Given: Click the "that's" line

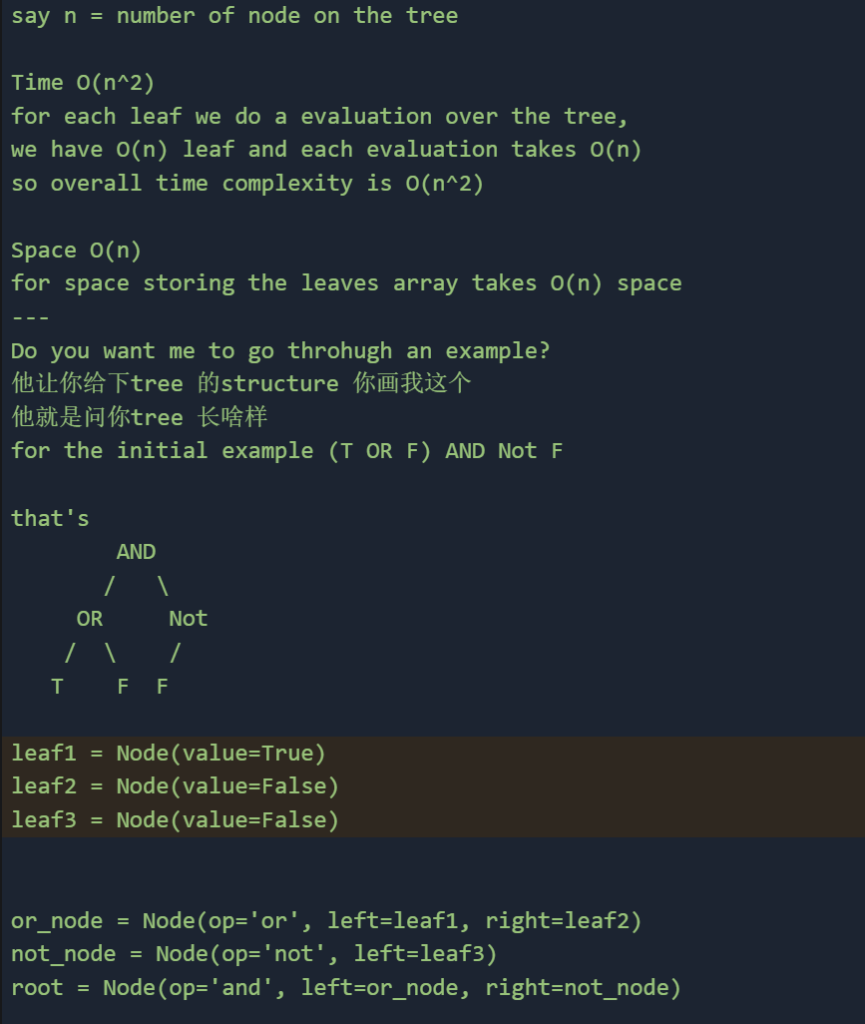Looking at the screenshot, I should 50,518.
